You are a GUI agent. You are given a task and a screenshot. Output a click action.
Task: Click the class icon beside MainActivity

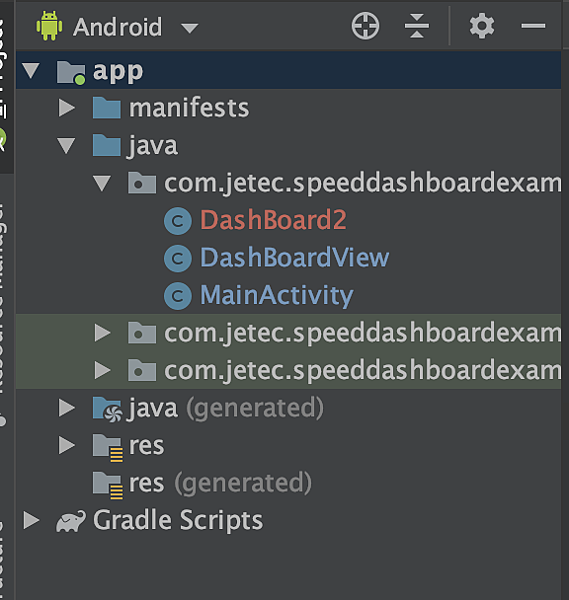click(x=178, y=296)
